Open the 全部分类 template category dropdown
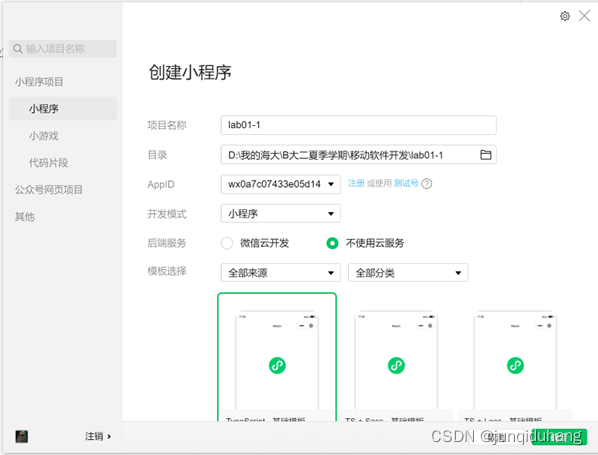The height and width of the screenshot is (455, 598). tap(408, 273)
